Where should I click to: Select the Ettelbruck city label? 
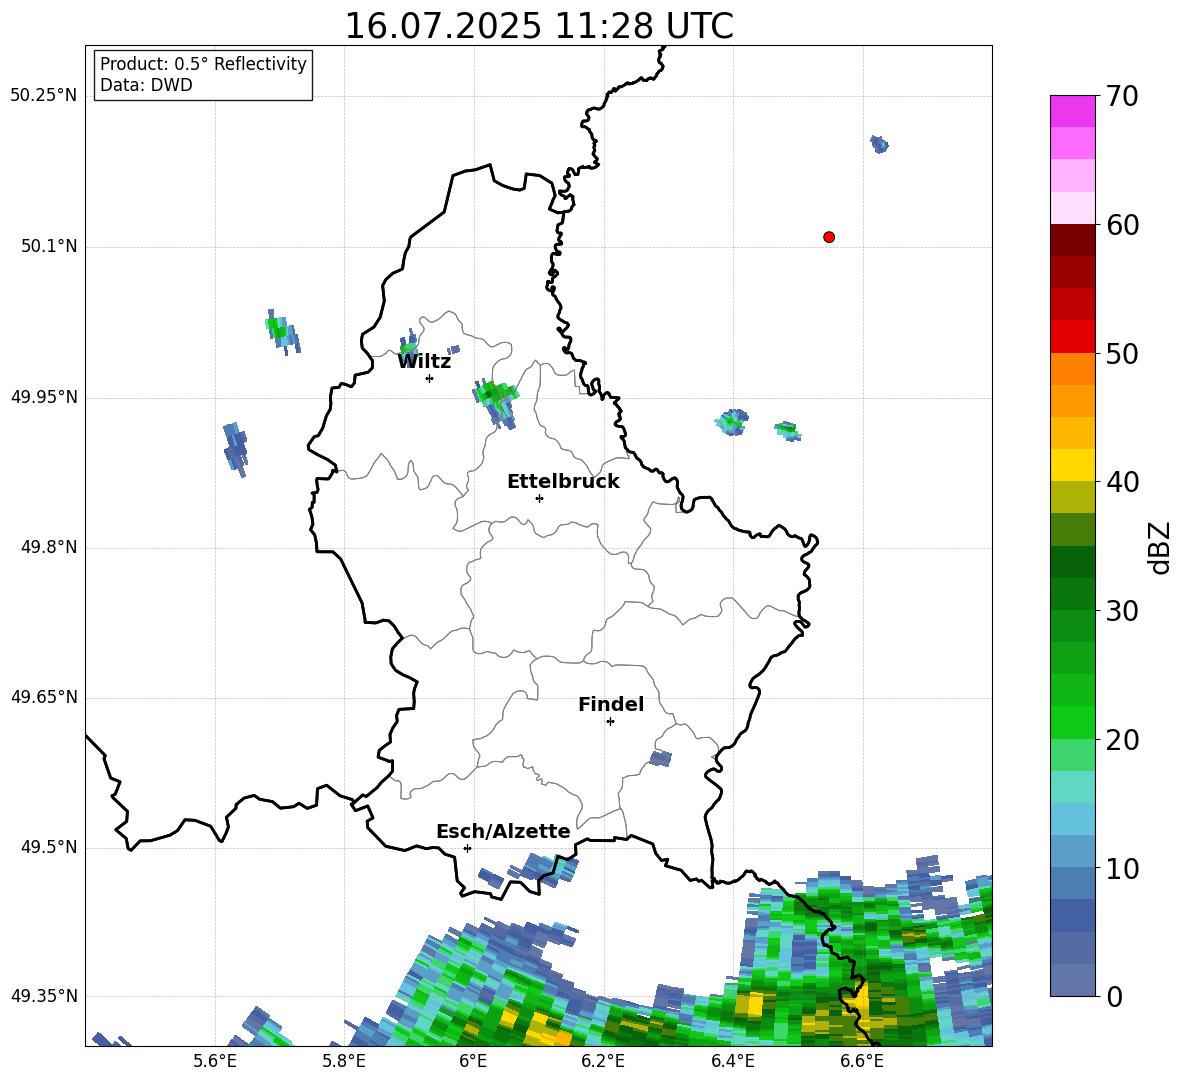pyautogui.click(x=563, y=482)
